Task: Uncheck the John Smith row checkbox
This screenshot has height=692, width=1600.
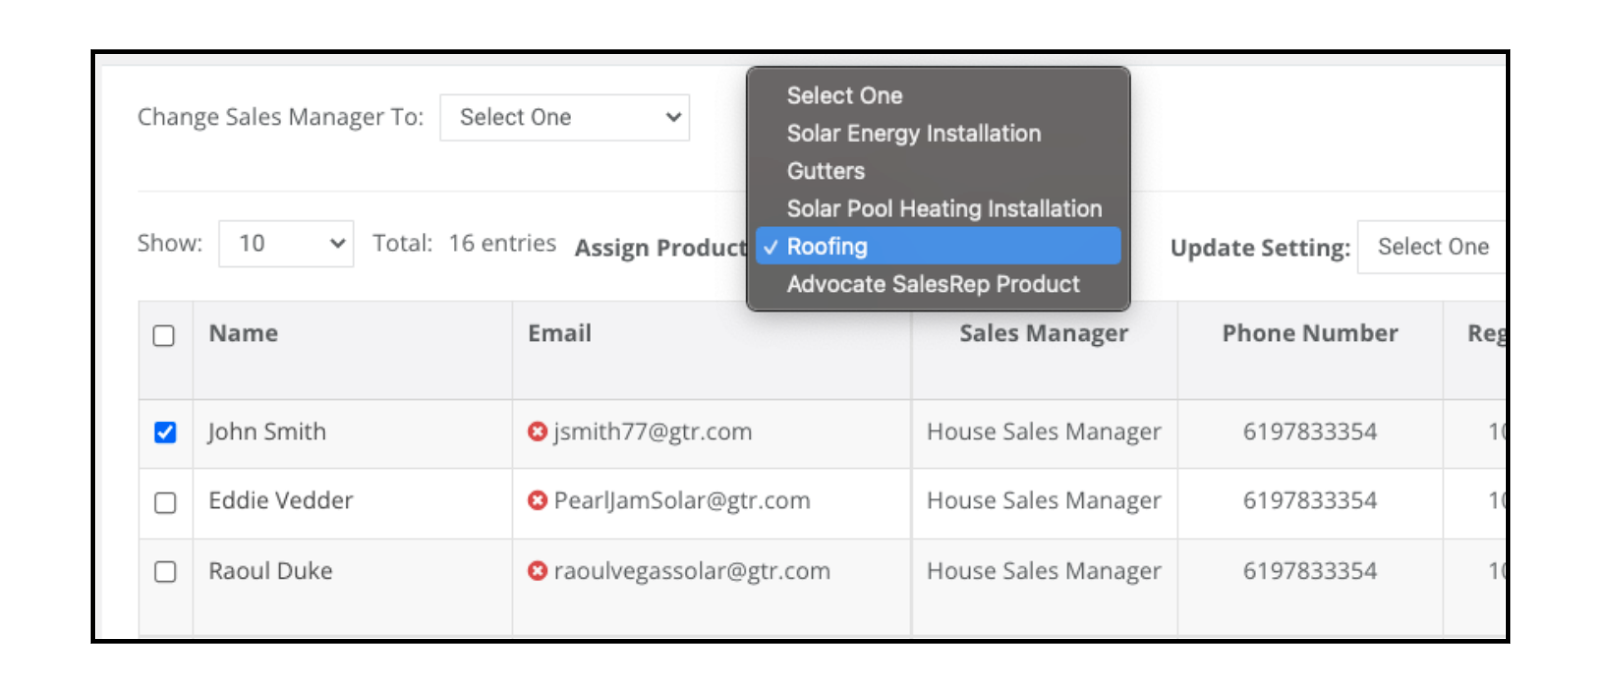Action: pos(165,432)
